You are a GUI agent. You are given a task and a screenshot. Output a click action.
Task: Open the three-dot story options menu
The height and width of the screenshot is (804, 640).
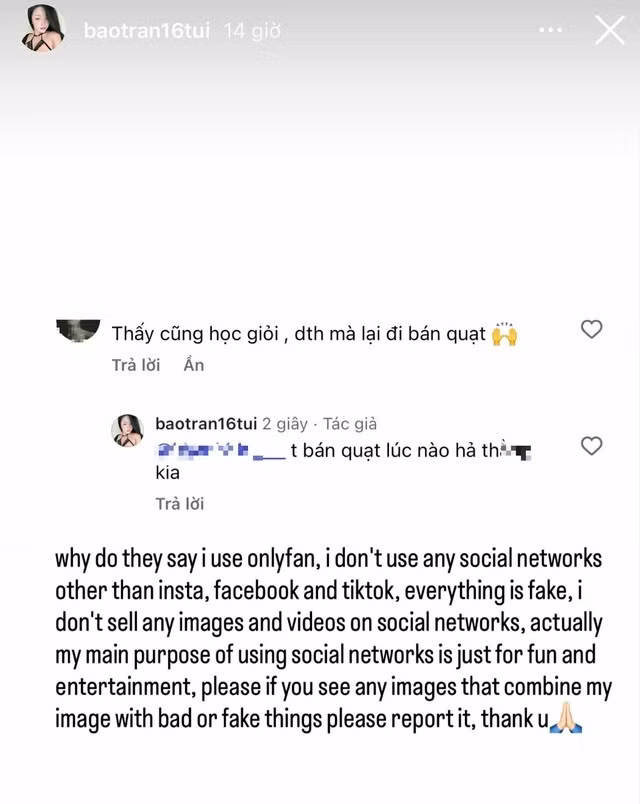point(551,31)
